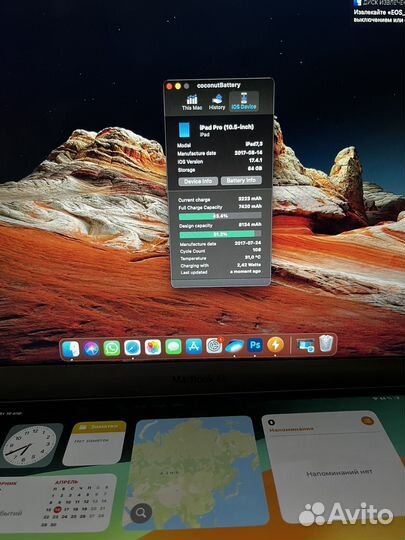The width and height of the screenshot is (405, 540).
Task: Open Safari from the dock
Action: pos(133,347)
